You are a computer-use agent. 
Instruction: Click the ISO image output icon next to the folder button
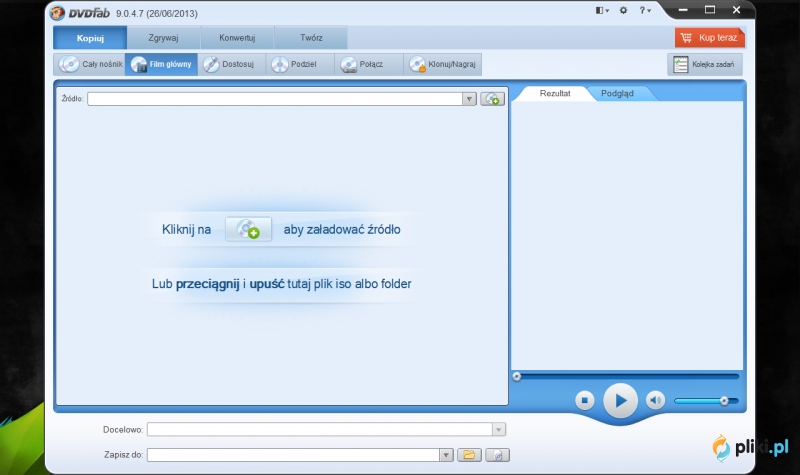497,455
